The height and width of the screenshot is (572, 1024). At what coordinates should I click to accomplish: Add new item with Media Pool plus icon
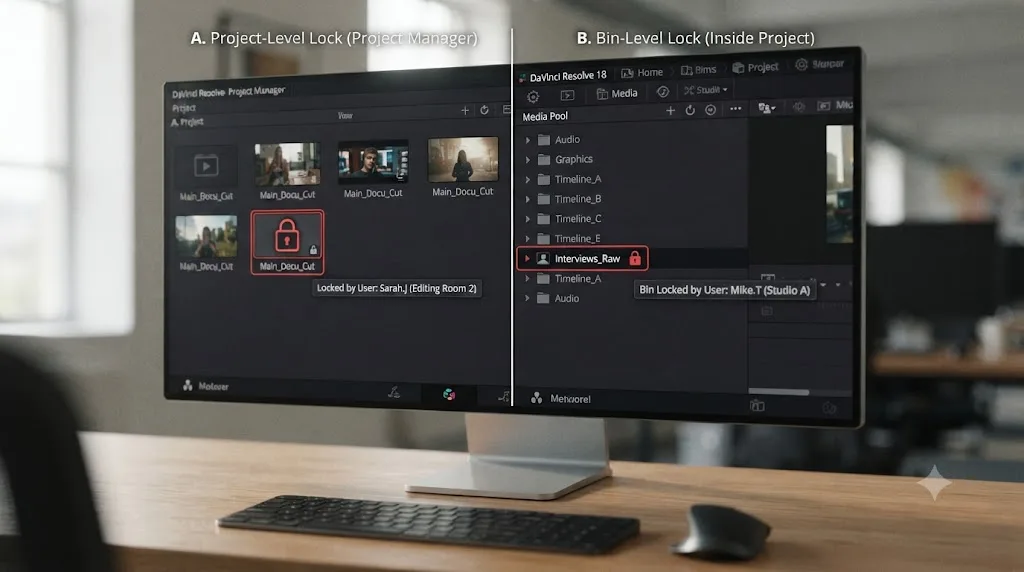pos(670,110)
